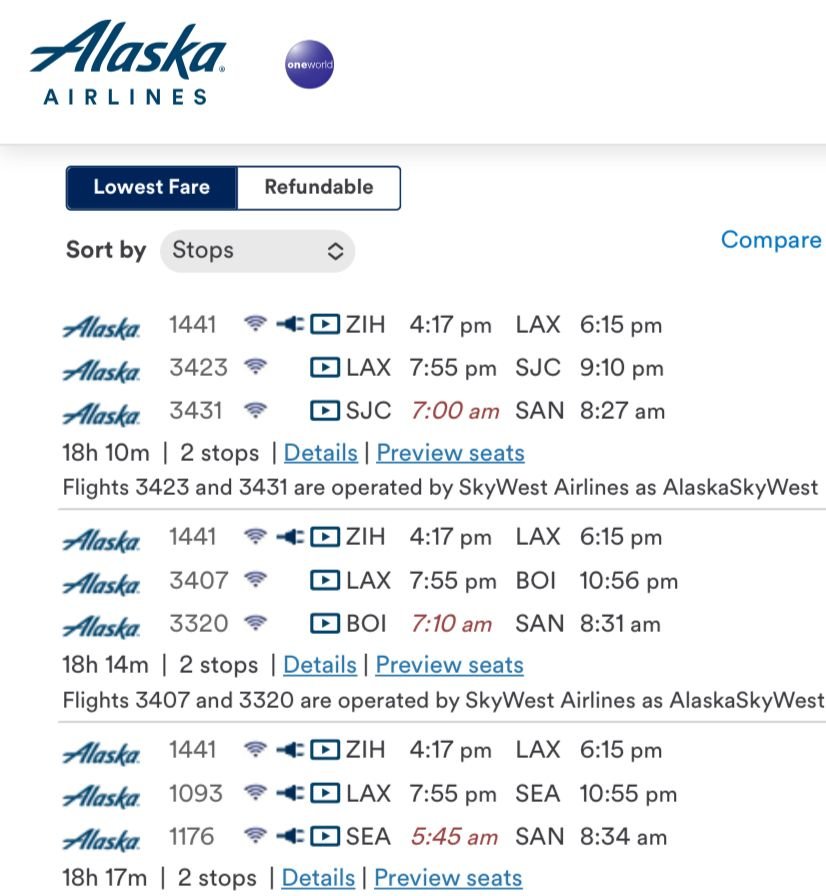
Task: Switch to Refundable fares
Action: [318, 187]
